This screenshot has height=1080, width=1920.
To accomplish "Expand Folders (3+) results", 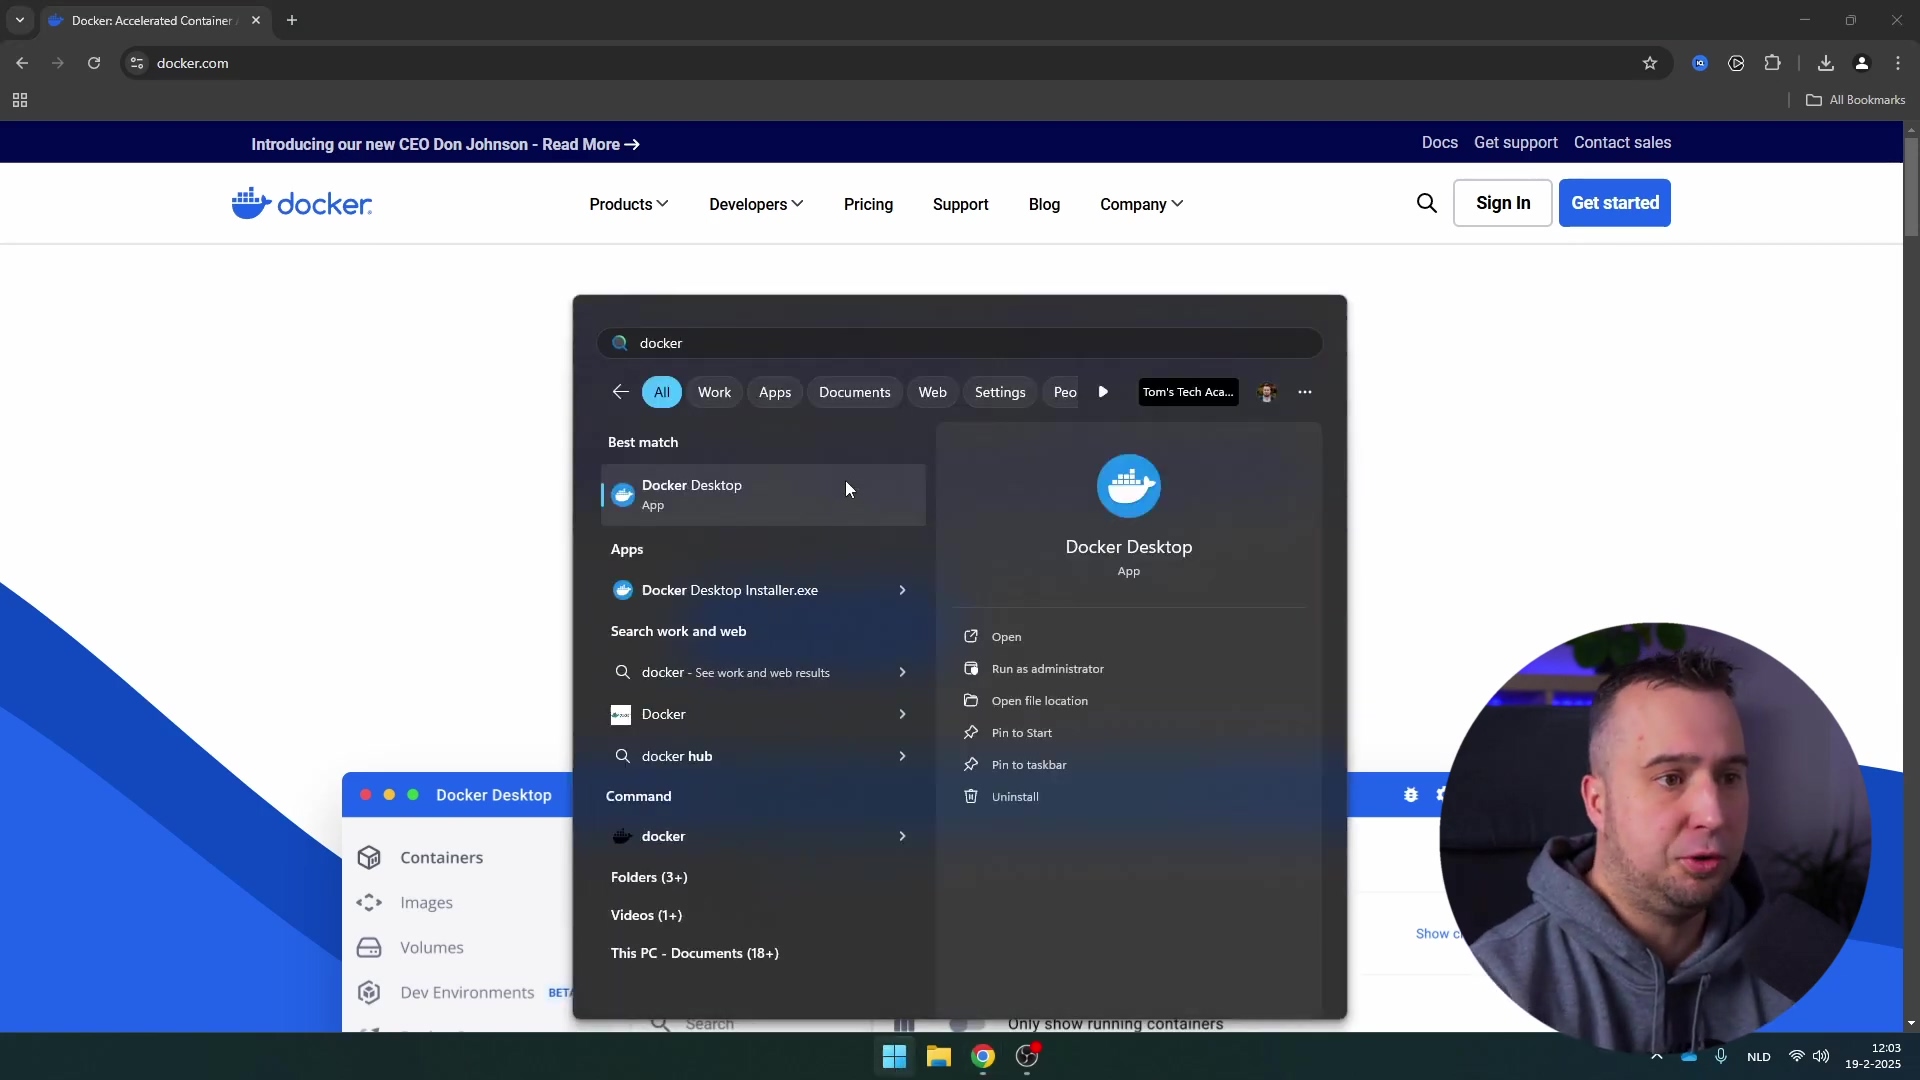I will 649,877.
